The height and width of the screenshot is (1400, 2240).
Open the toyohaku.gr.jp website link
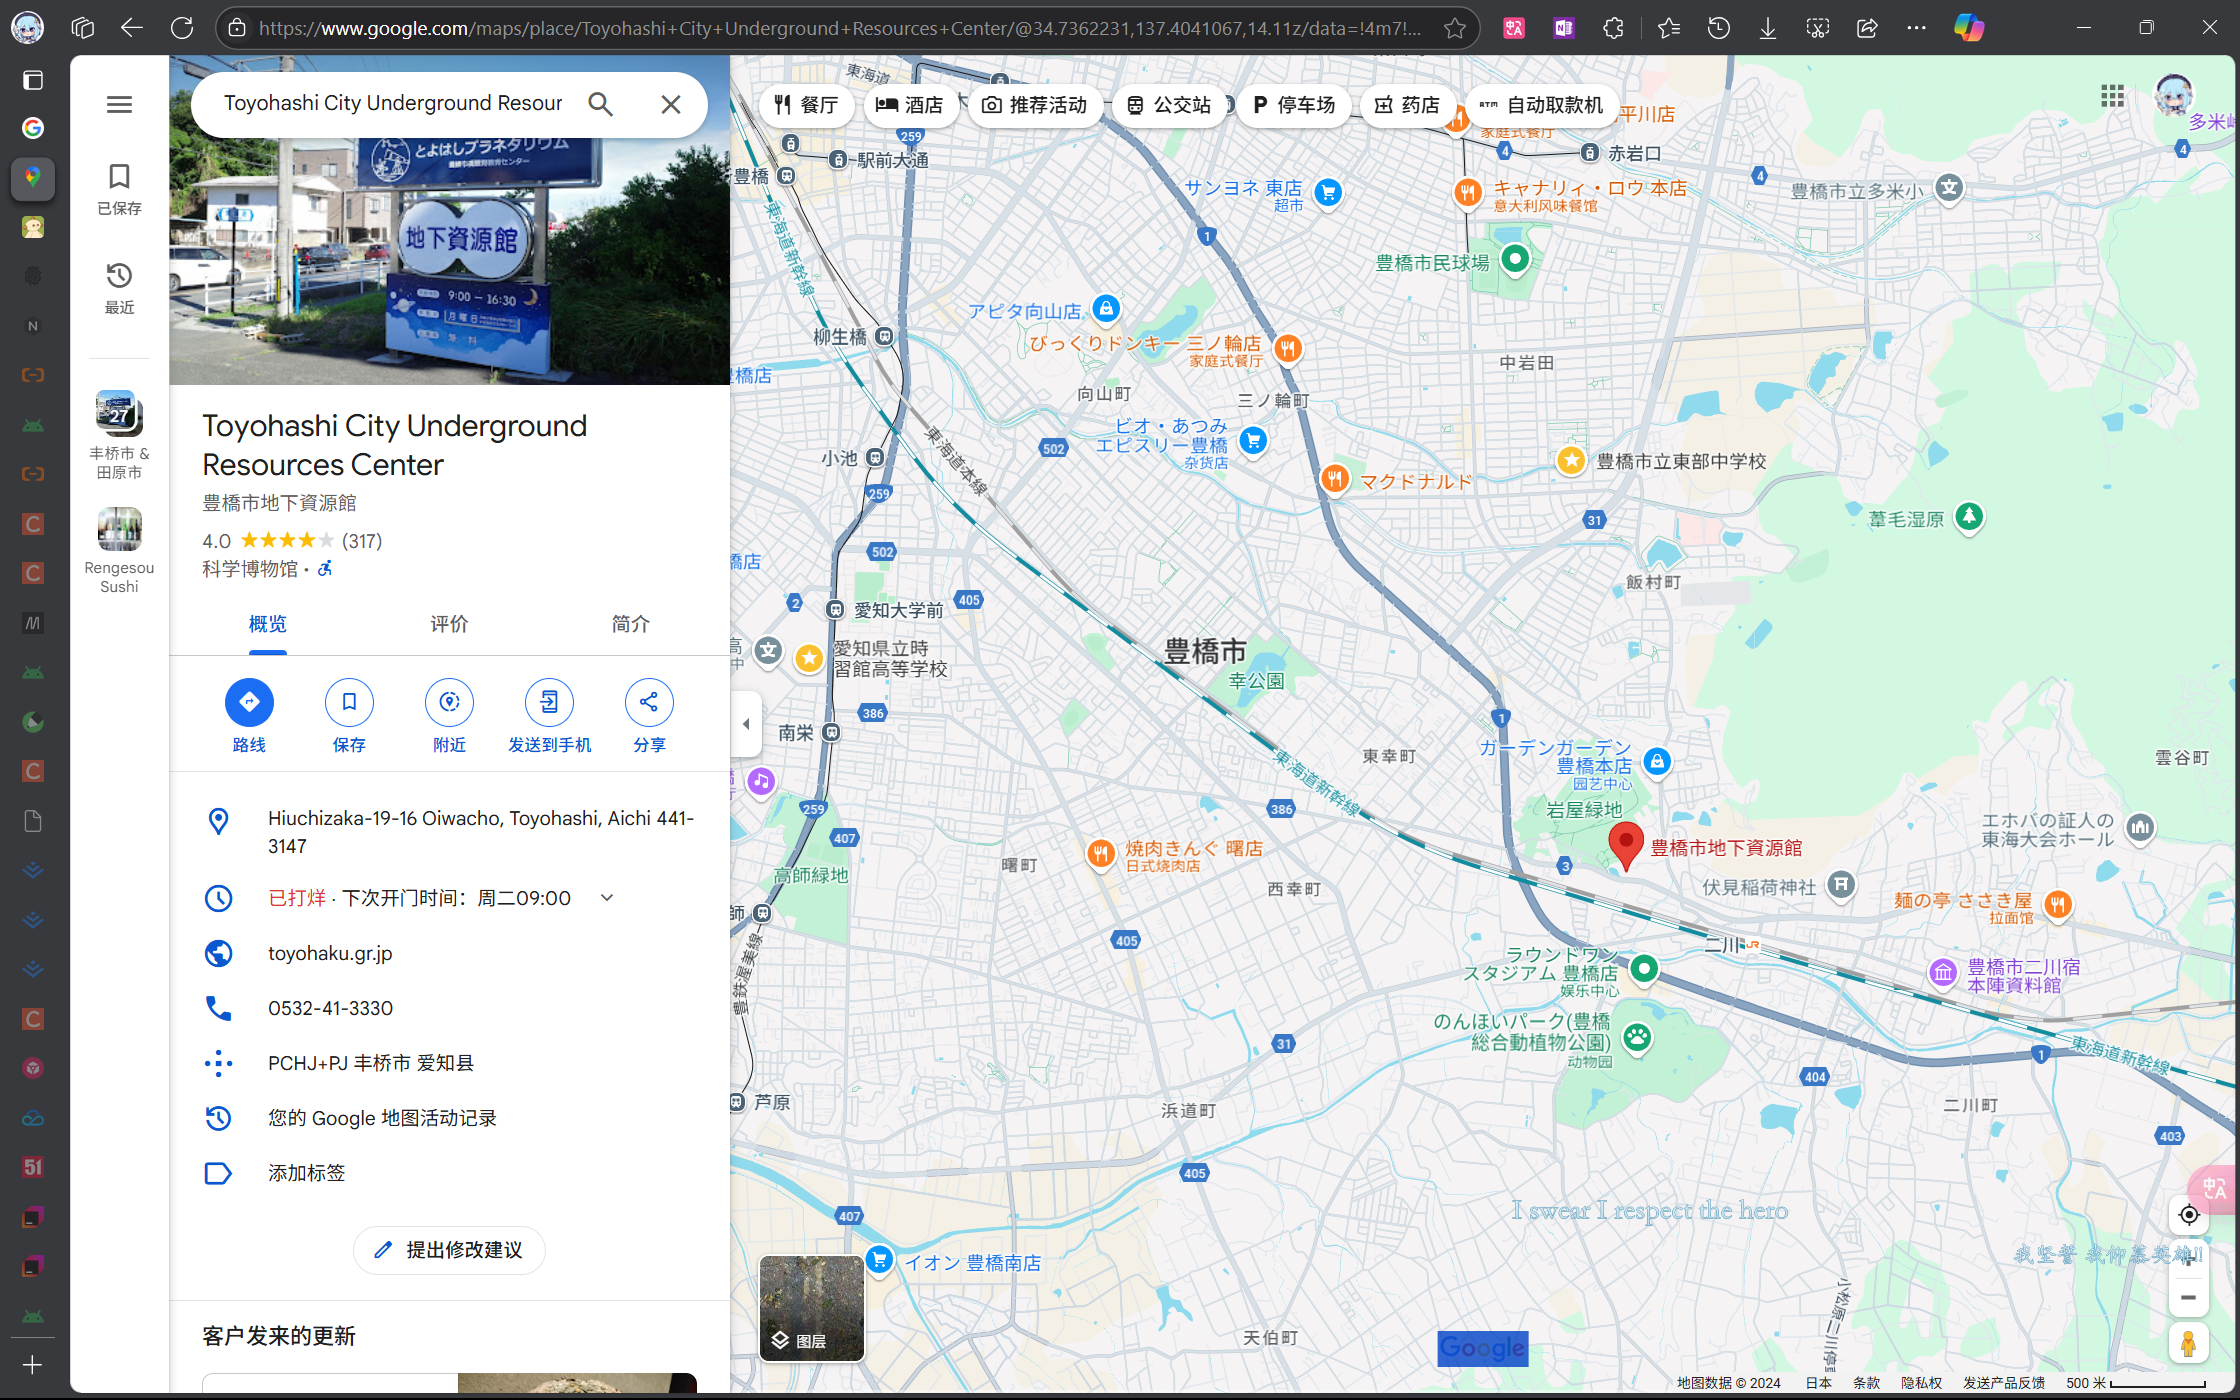point(330,953)
